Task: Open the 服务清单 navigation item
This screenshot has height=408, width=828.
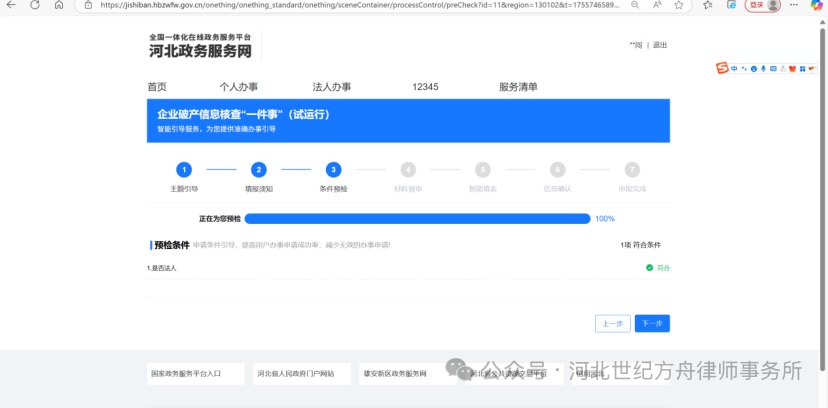Action: pyautogui.click(x=518, y=87)
